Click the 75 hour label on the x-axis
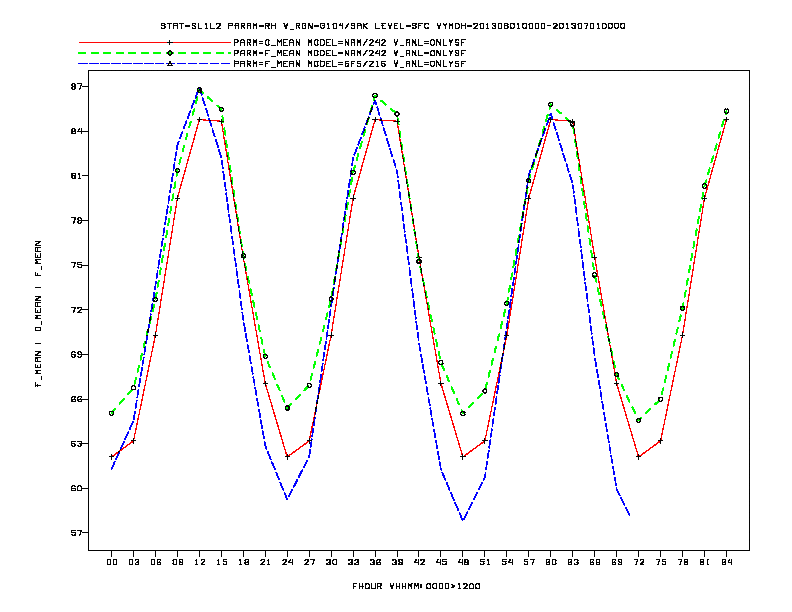The width and height of the screenshot is (792, 612). pyautogui.click(x=661, y=562)
